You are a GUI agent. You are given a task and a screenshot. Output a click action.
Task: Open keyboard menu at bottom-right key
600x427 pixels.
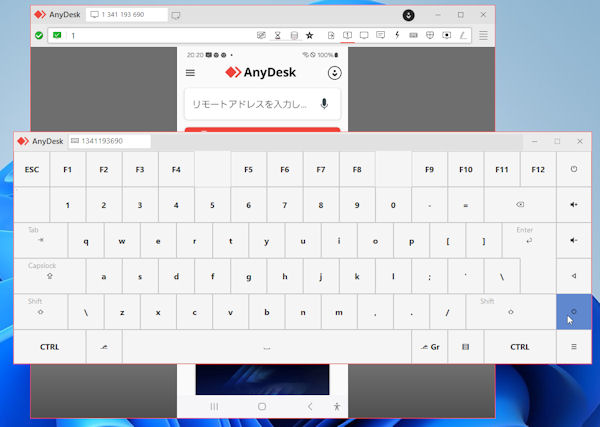(573, 347)
